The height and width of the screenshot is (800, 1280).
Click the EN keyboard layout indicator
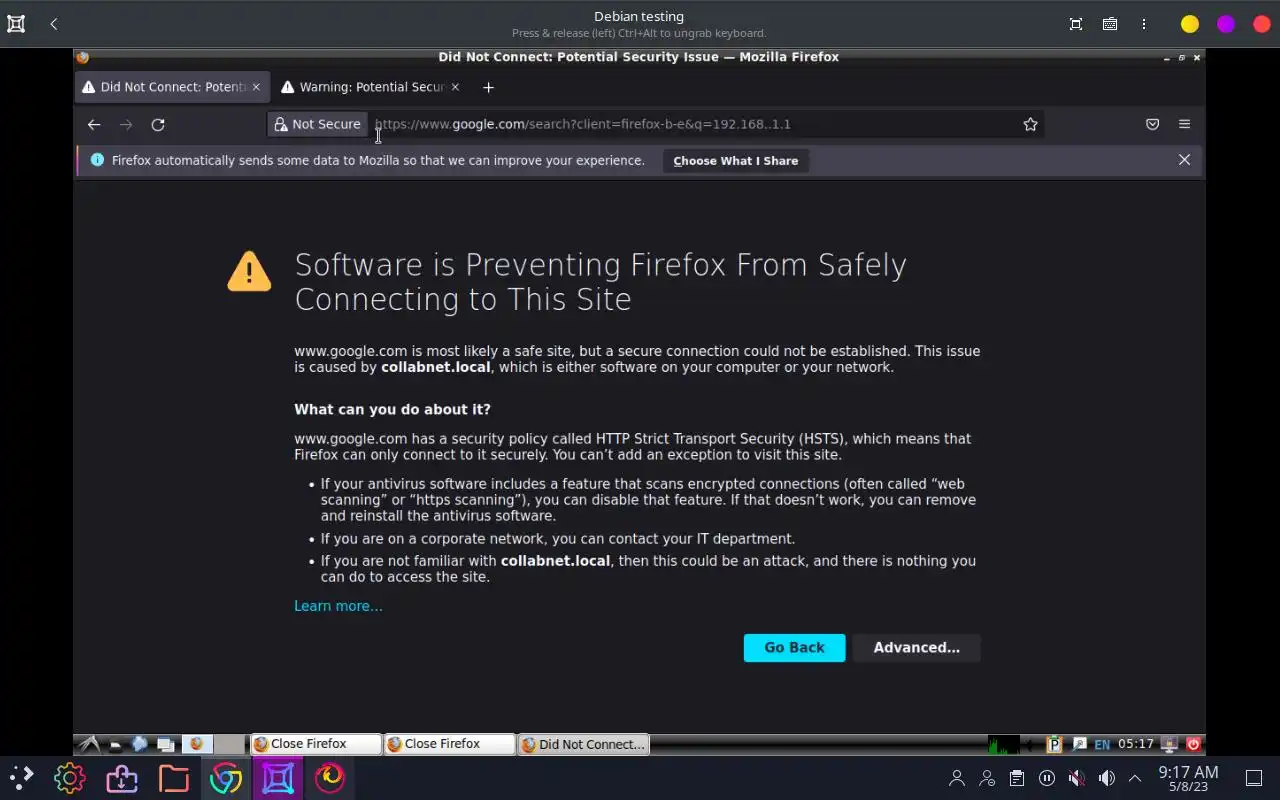click(x=1102, y=744)
